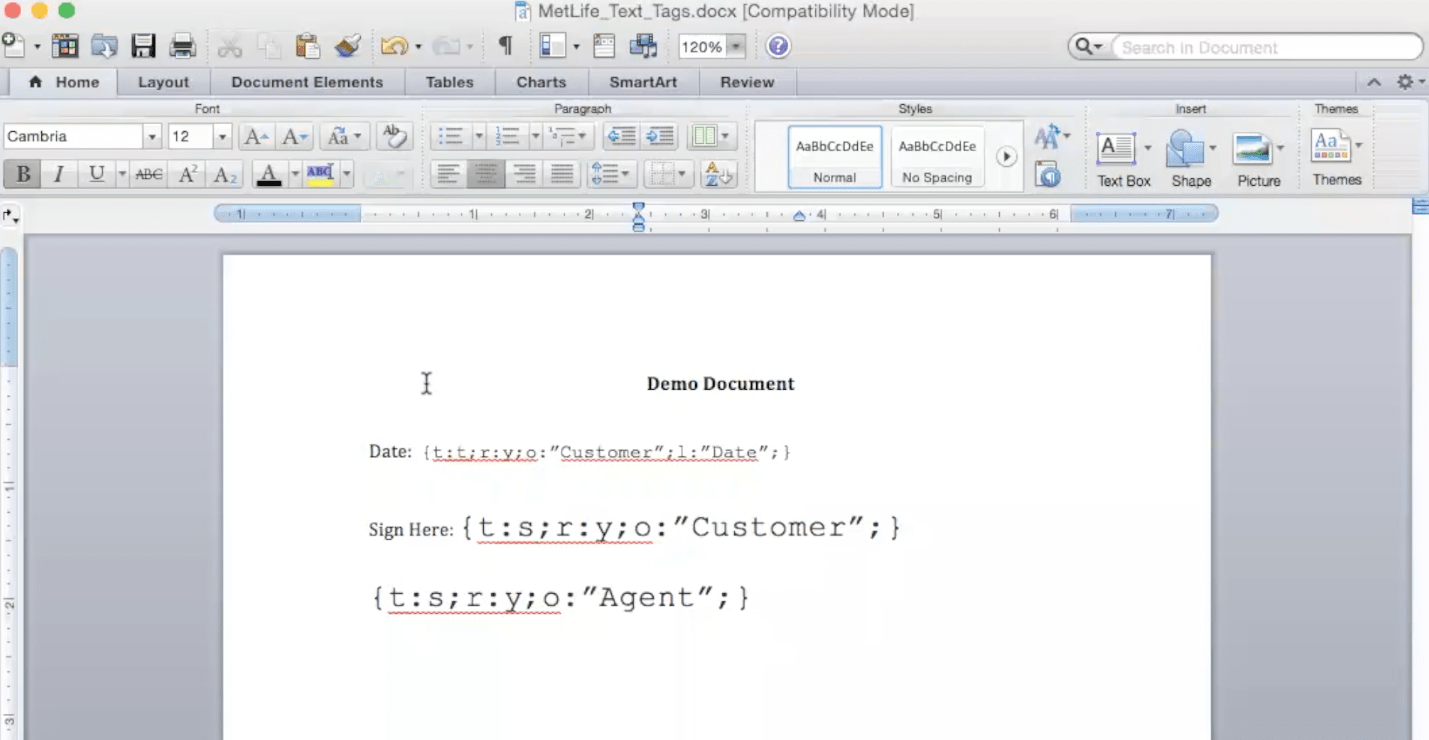Open the Document Elements tab
Viewport: 1429px width, 740px height.
click(x=307, y=82)
